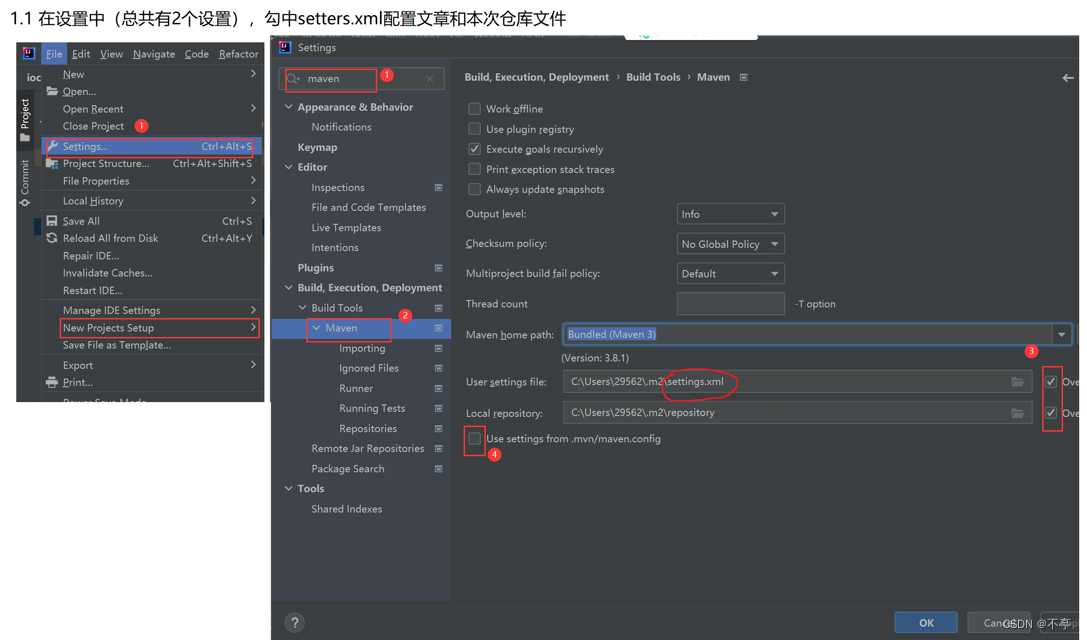Viewport: 1087px width, 640px height.
Task: Click the back arrow in Settings header
Action: coord(1068,78)
